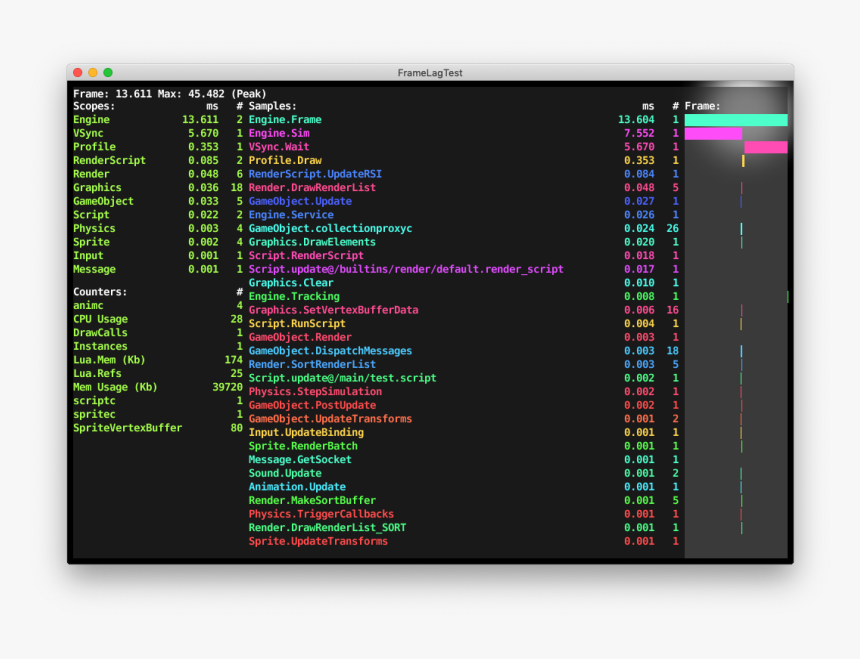Viewport: 860px width, 659px height.
Task: Select the VSync scope entry
Action: click(158, 133)
